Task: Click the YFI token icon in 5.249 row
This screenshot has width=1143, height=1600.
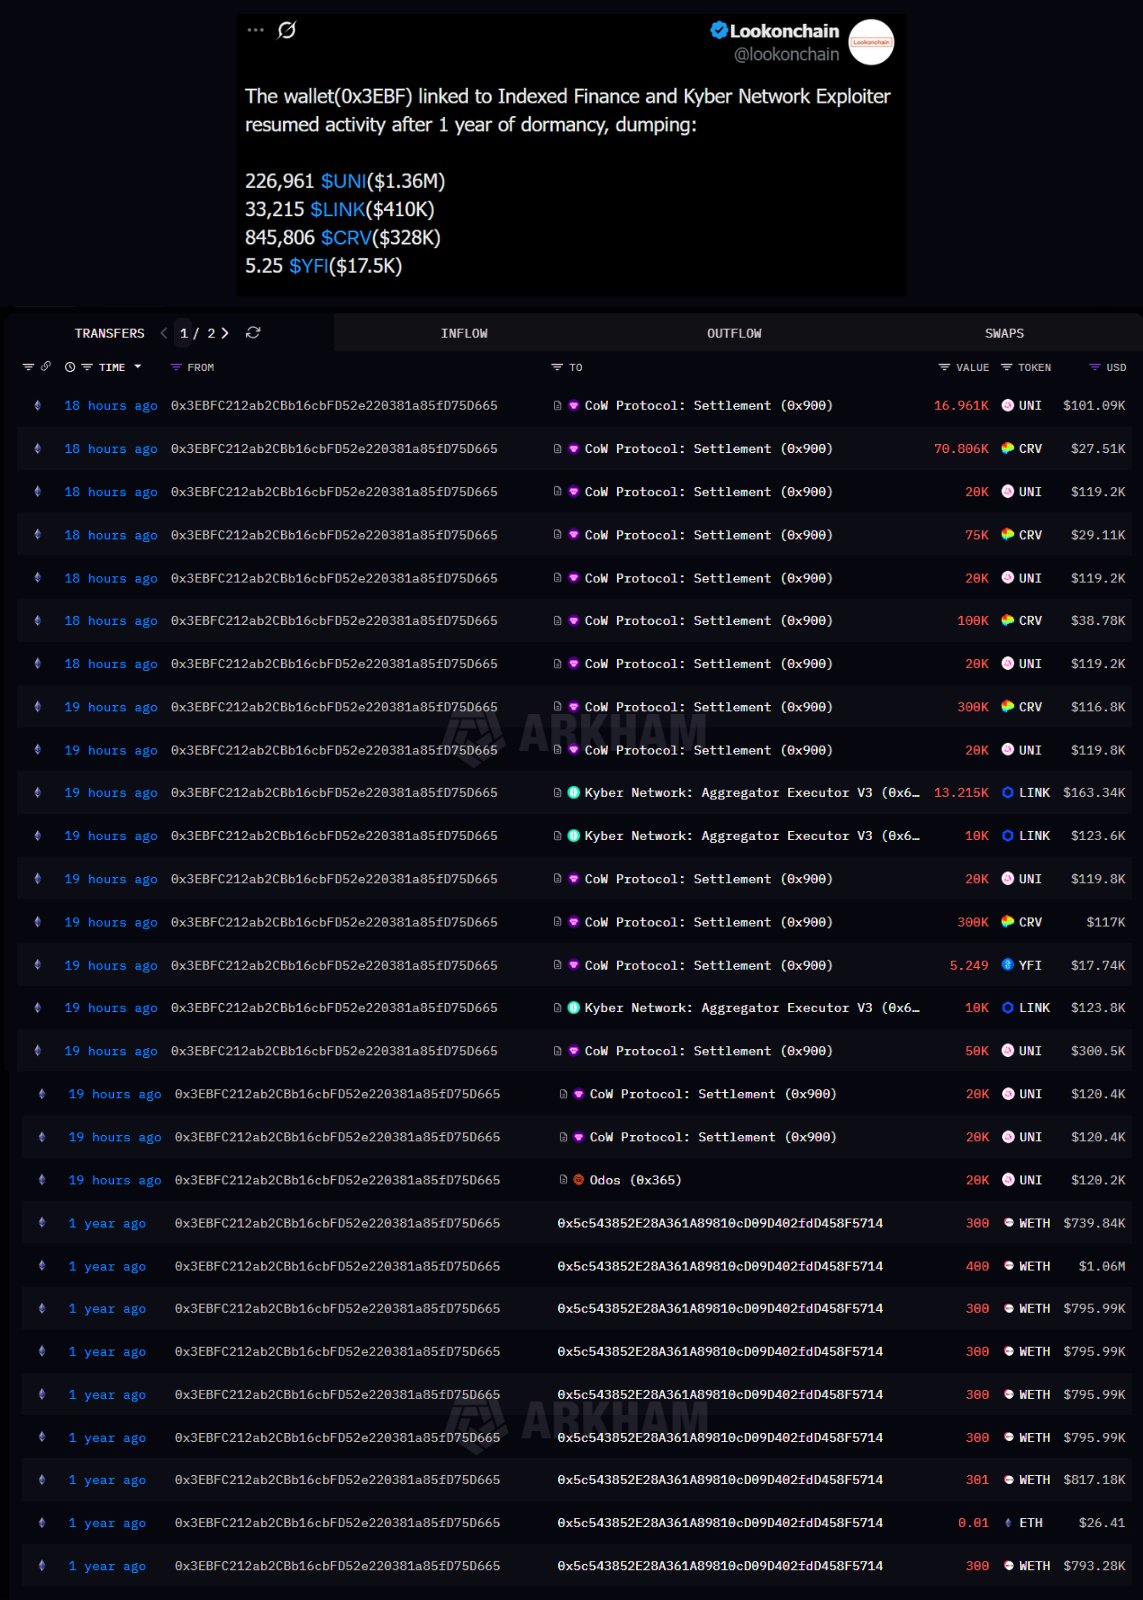Action: [x=1008, y=965]
